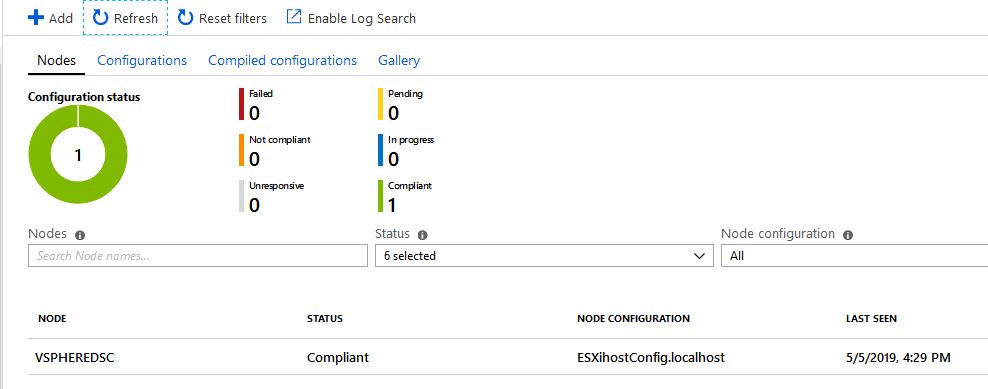This screenshot has width=988, height=389.
Task: Click the green Compliant color bar
Action: click(381, 196)
